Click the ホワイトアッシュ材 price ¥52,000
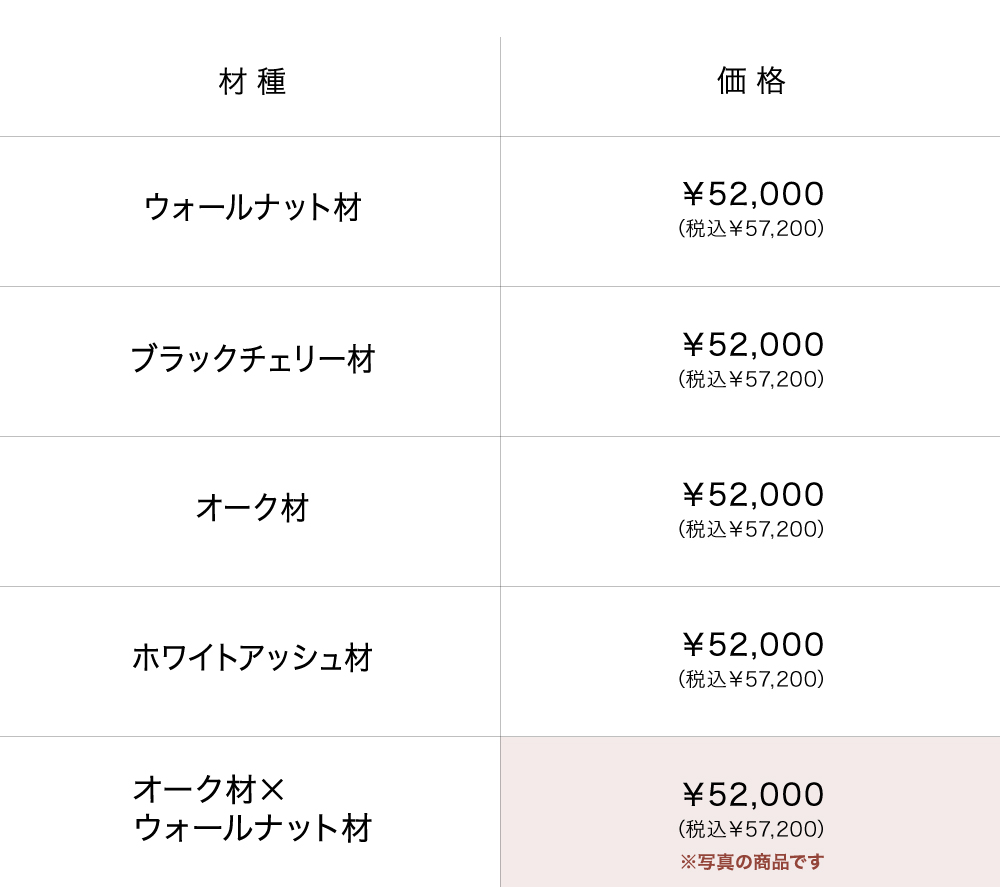 tap(752, 645)
